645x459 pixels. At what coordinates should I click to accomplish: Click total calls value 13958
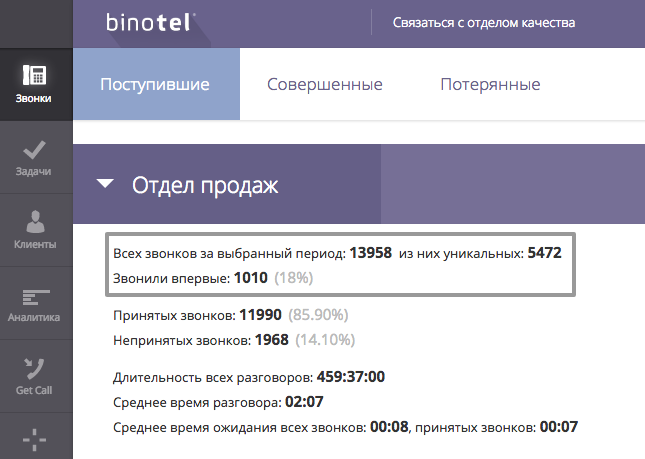tap(371, 253)
